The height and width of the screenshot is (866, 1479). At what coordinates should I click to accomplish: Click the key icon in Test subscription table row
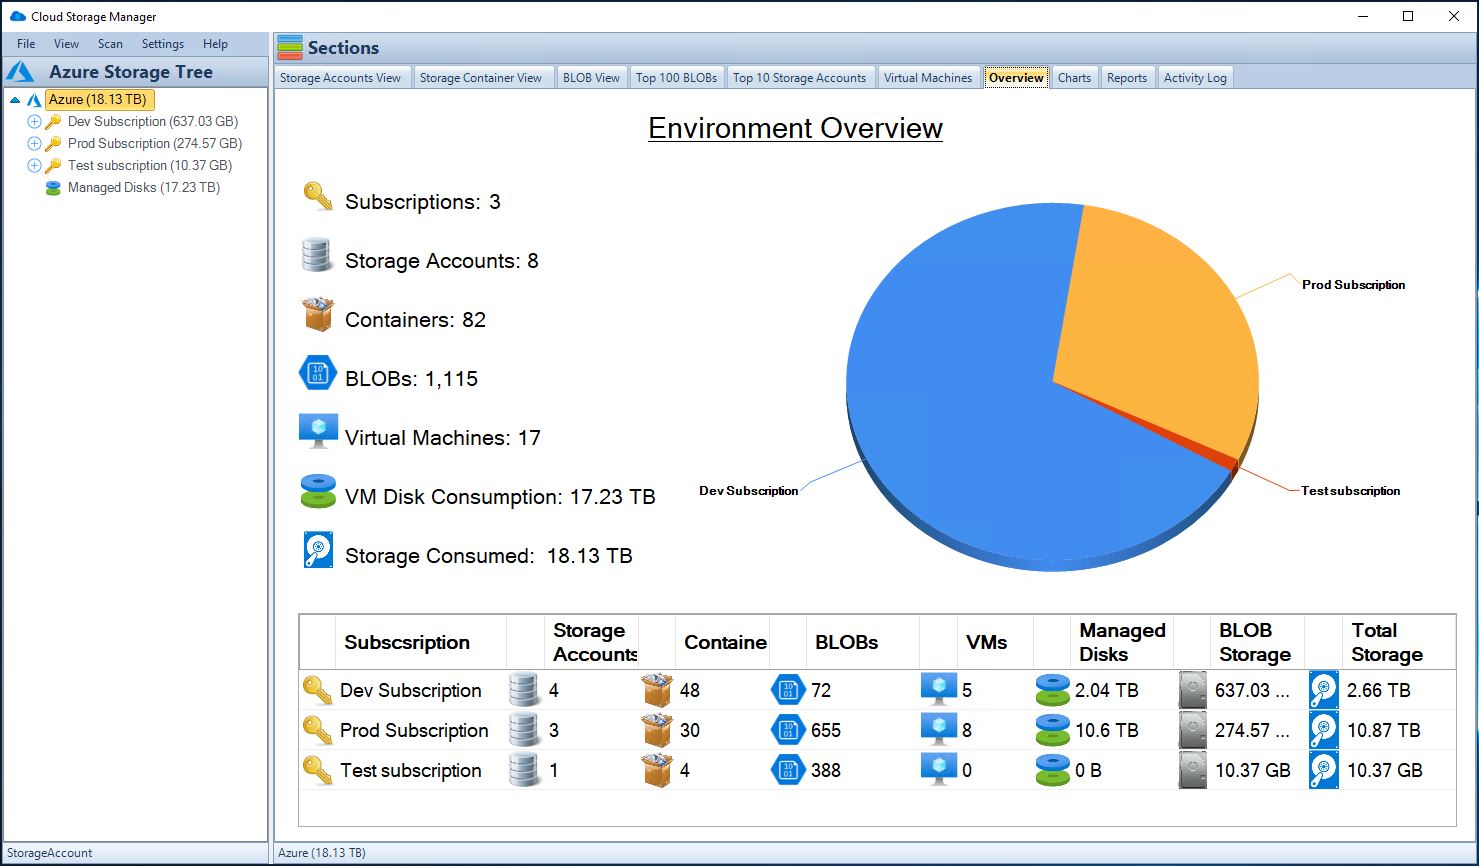pos(317,770)
